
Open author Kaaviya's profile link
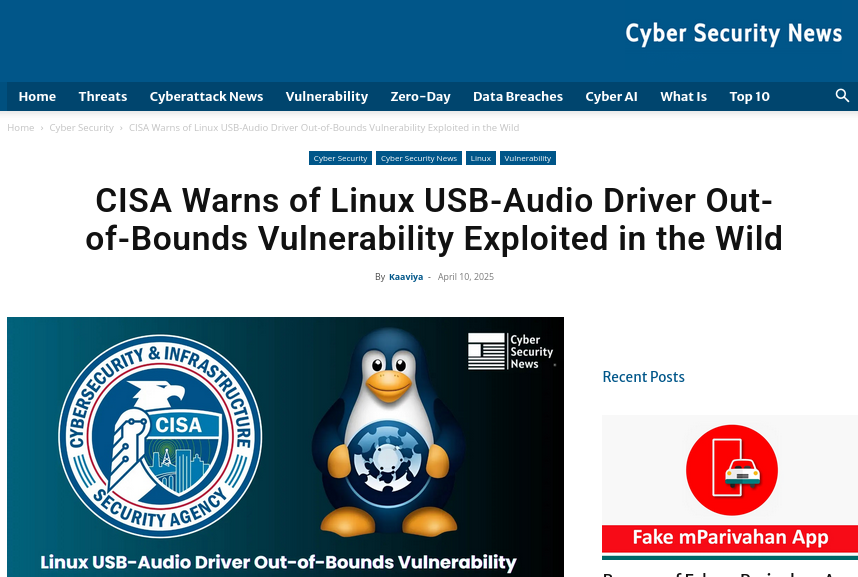coord(406,277)
